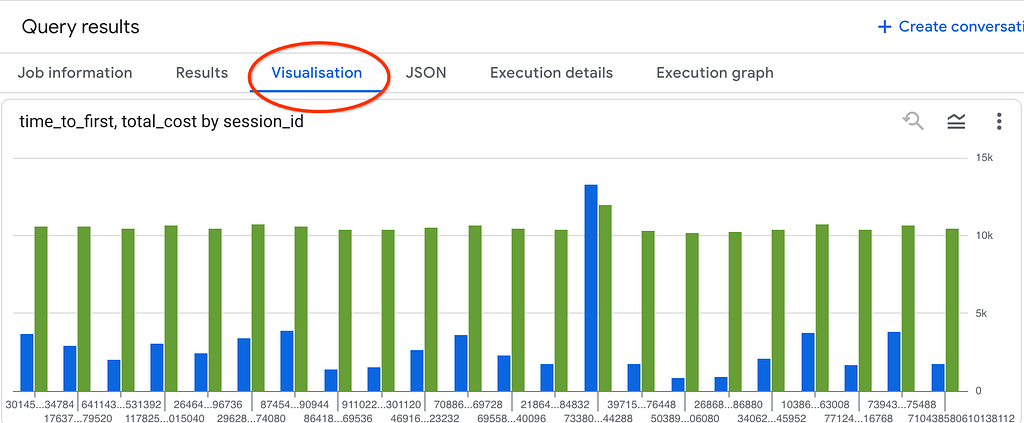Image resolution: width=1024 pixels, height=423 pixels.
Task: Click the chart title time_to_first, total_cost by session_id
Action: pos(161,121)
